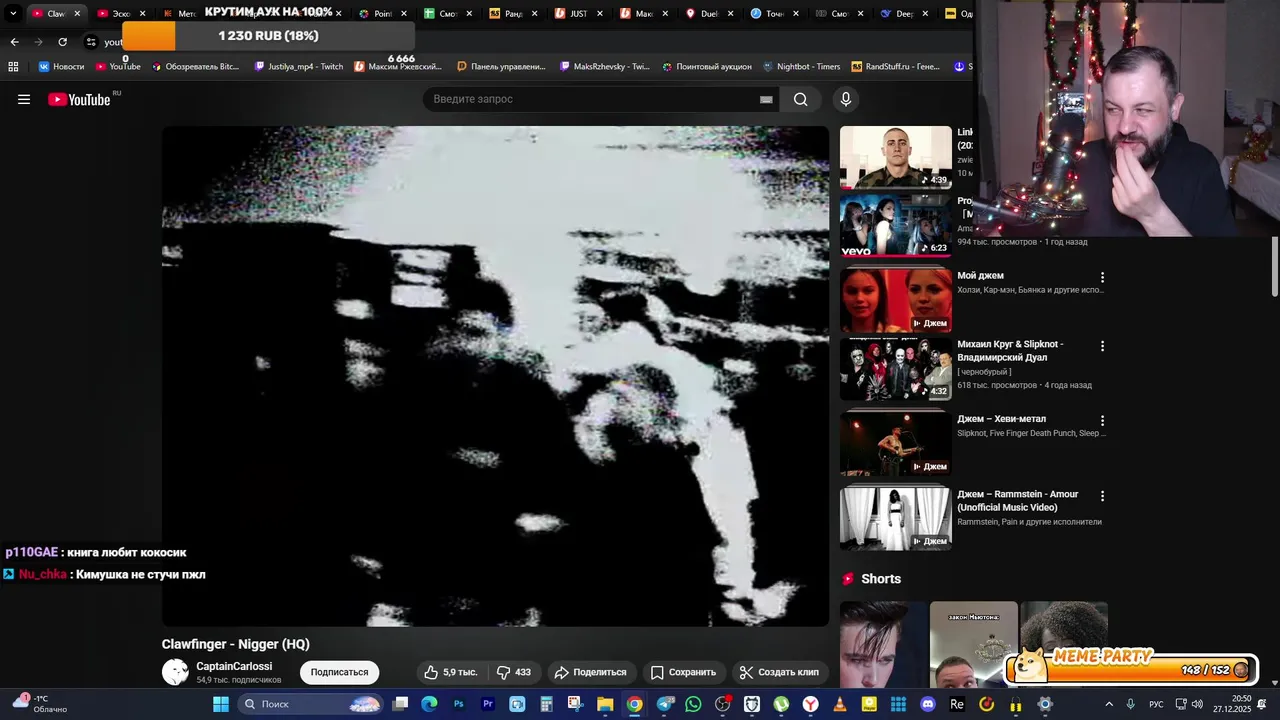Open WhatsApp from the taskbar
Image resolution: width=1280 pixels, height=720 pixels.
click(693, 704)
